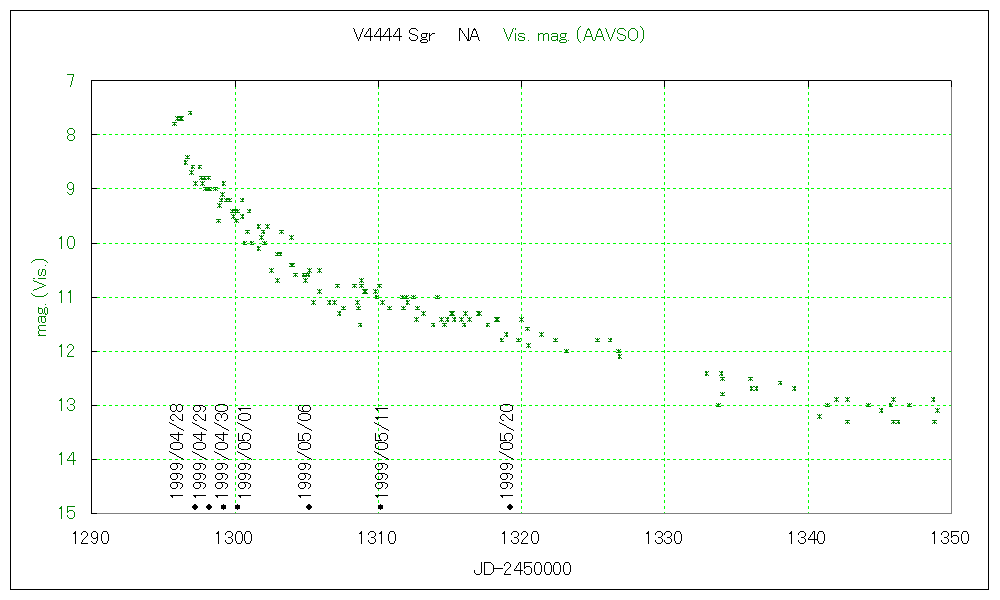Select the 1999/05/11 date marker label
Image resolution: width=1000 pixels, height=600 pixels.
381,451
